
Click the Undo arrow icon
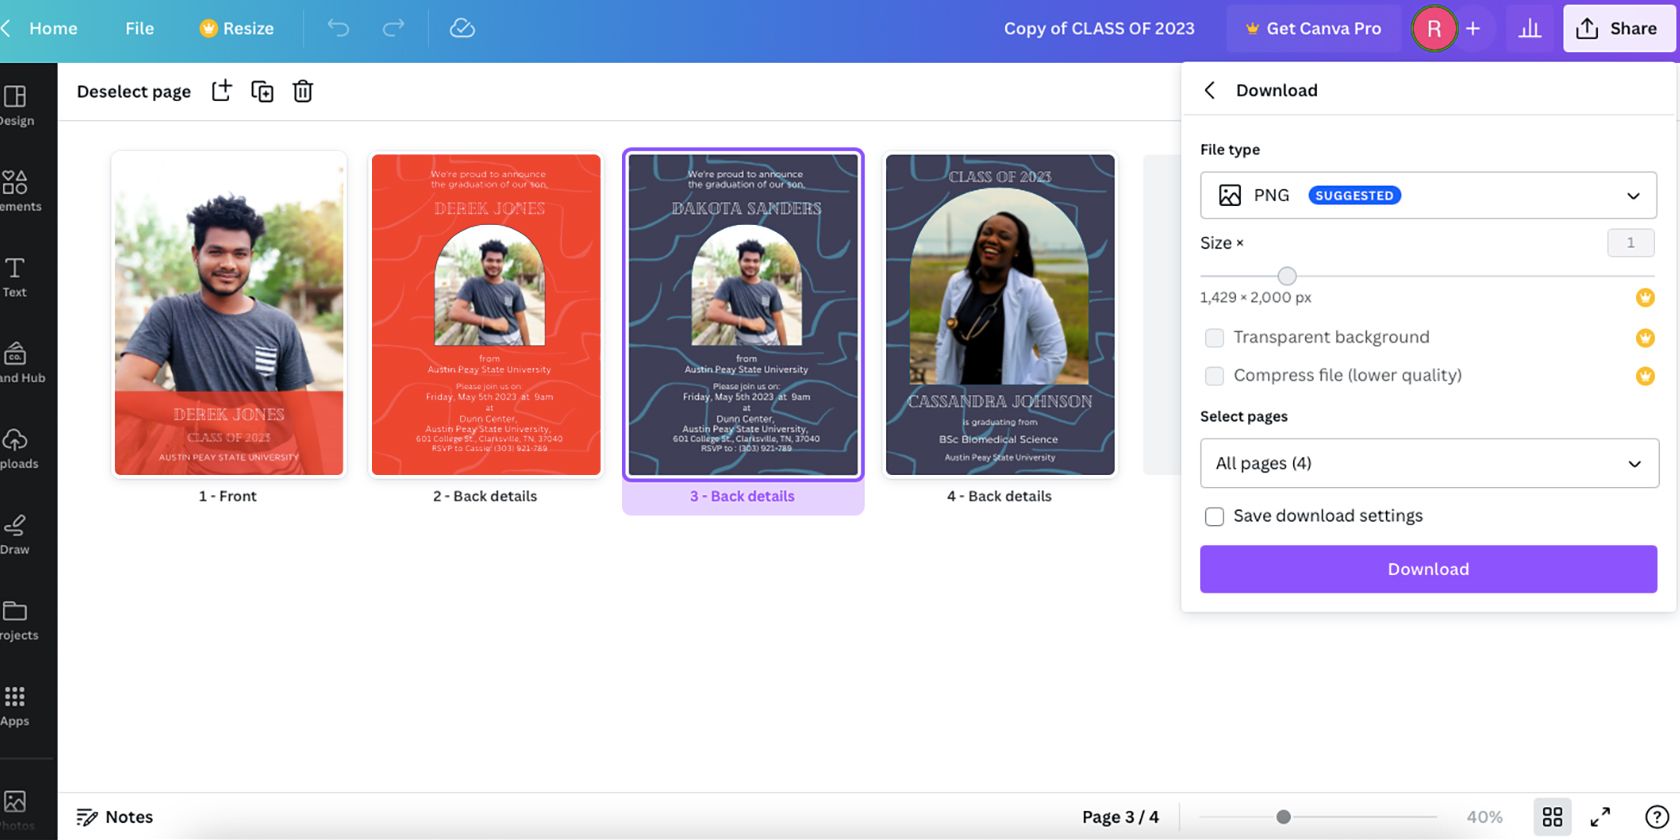(x=339, y=28)
